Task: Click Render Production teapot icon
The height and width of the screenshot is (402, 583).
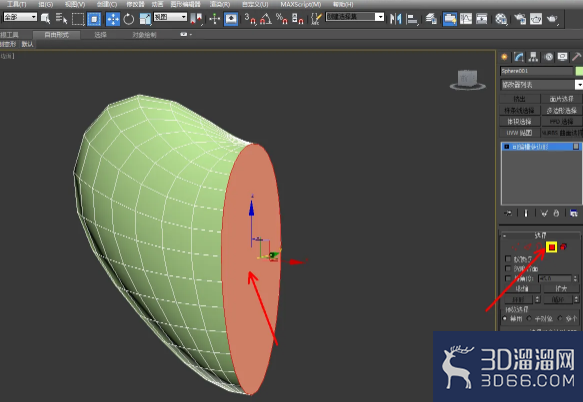Action: (x=552, y=19)
